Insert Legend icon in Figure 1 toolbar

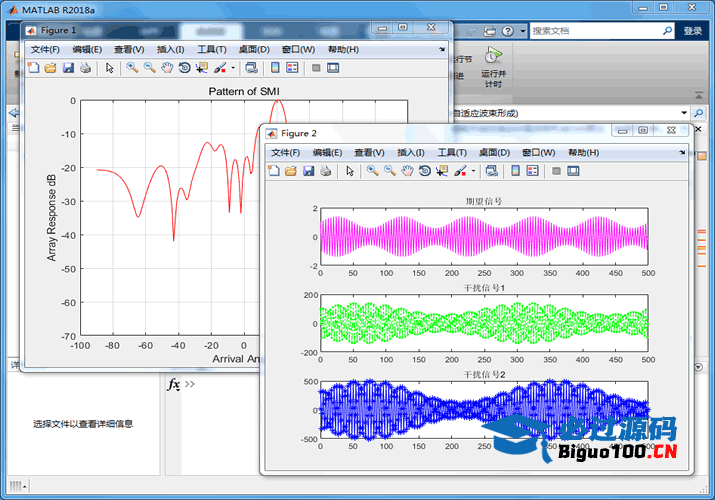[x=292, y=68]
